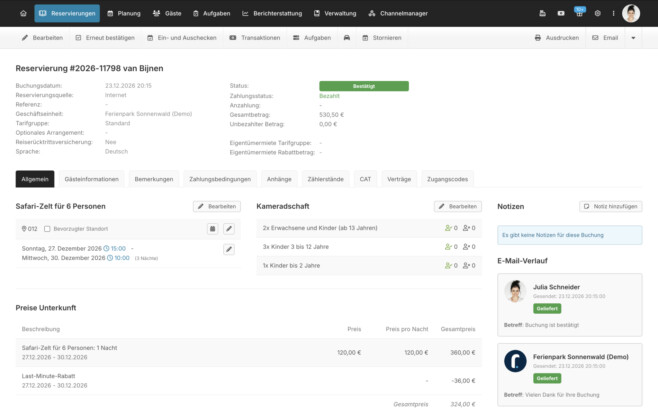
Task: Click green person icon in the Erwachsene row
Action: [448, 228]
